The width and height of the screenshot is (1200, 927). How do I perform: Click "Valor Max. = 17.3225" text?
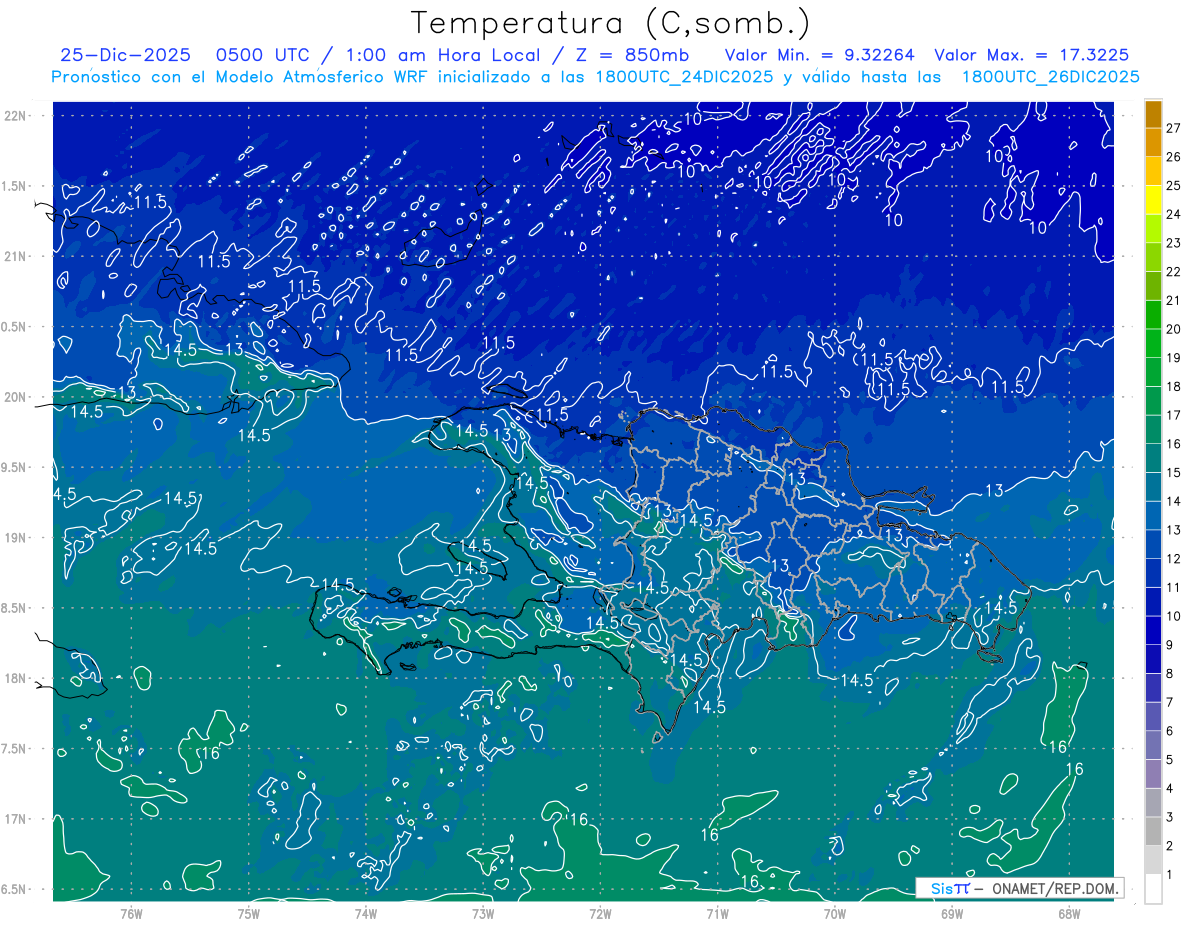click(x=1031, y=55)
